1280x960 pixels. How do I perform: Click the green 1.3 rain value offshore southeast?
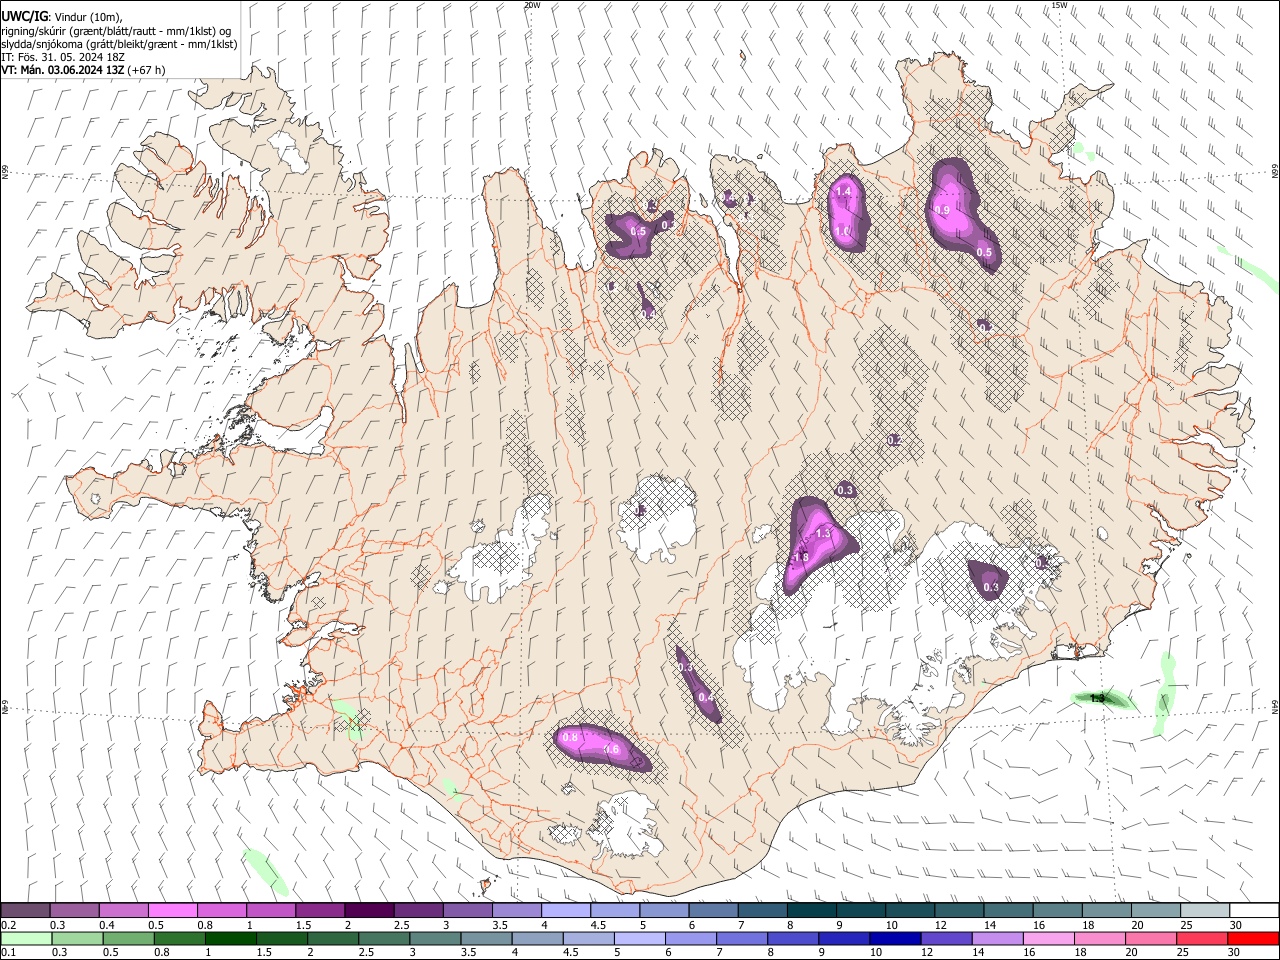(x=1097, y=698)
